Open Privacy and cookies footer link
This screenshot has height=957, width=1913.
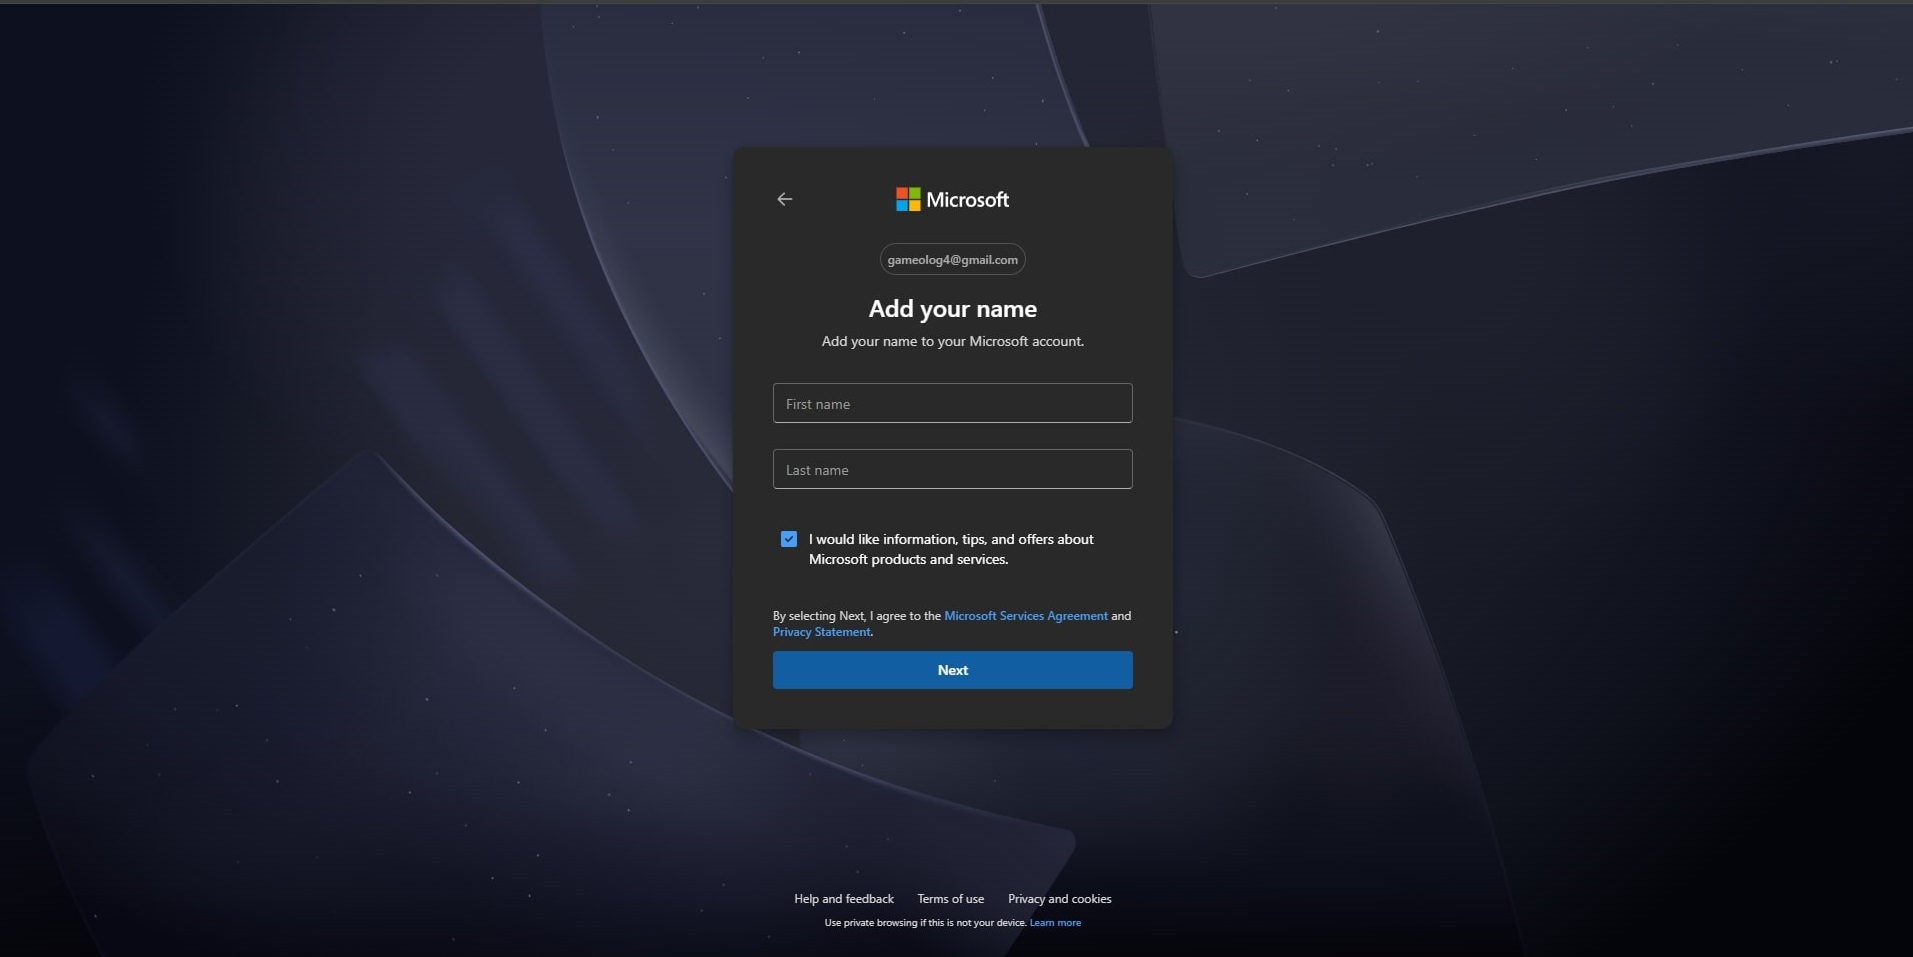coord(1059,899)
